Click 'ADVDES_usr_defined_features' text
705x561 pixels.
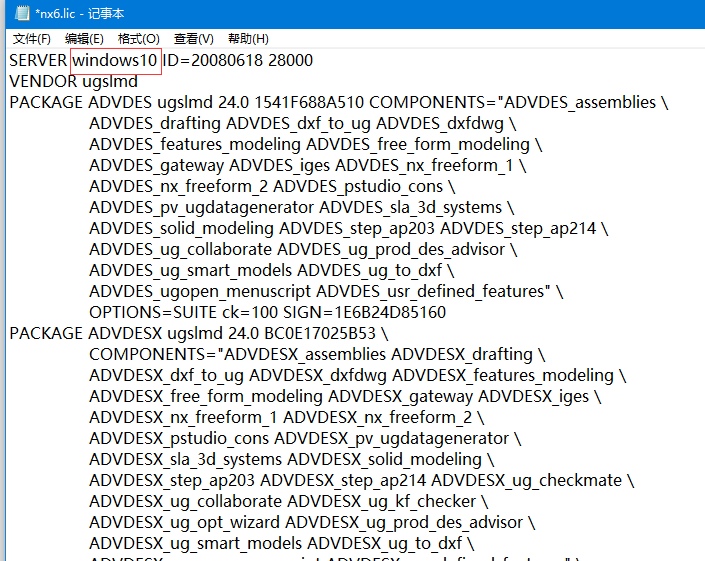pos(431,291)
